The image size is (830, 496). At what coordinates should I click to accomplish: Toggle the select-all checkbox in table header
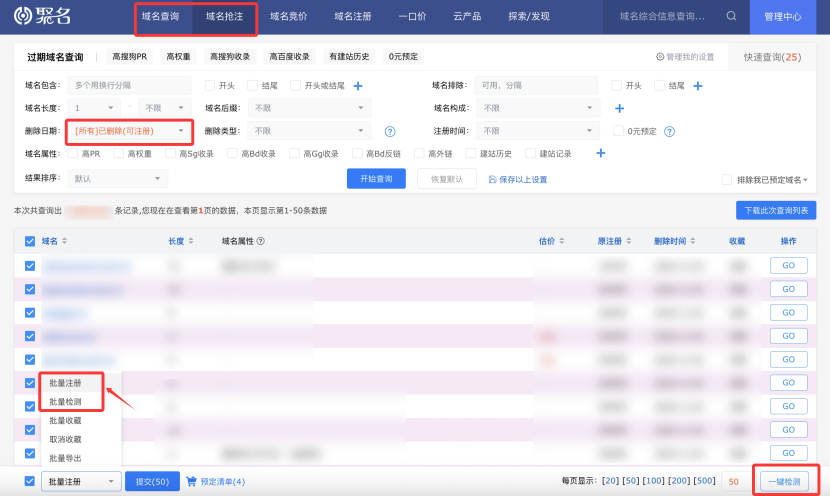coord(29,241)
